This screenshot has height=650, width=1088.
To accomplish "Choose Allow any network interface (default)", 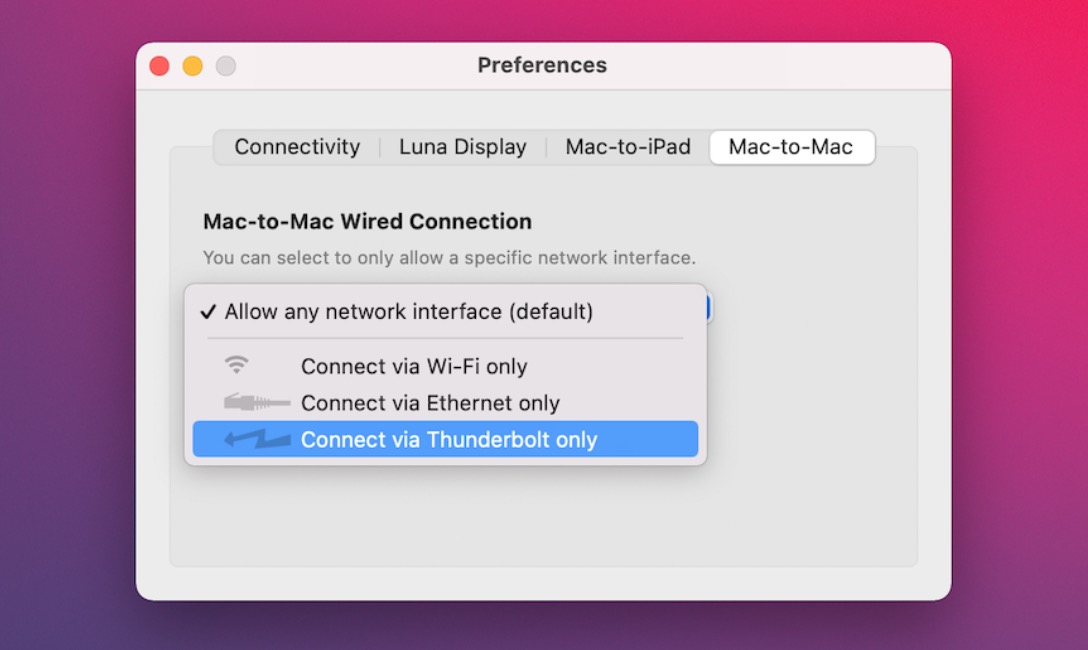I will (x=408, y=312).
